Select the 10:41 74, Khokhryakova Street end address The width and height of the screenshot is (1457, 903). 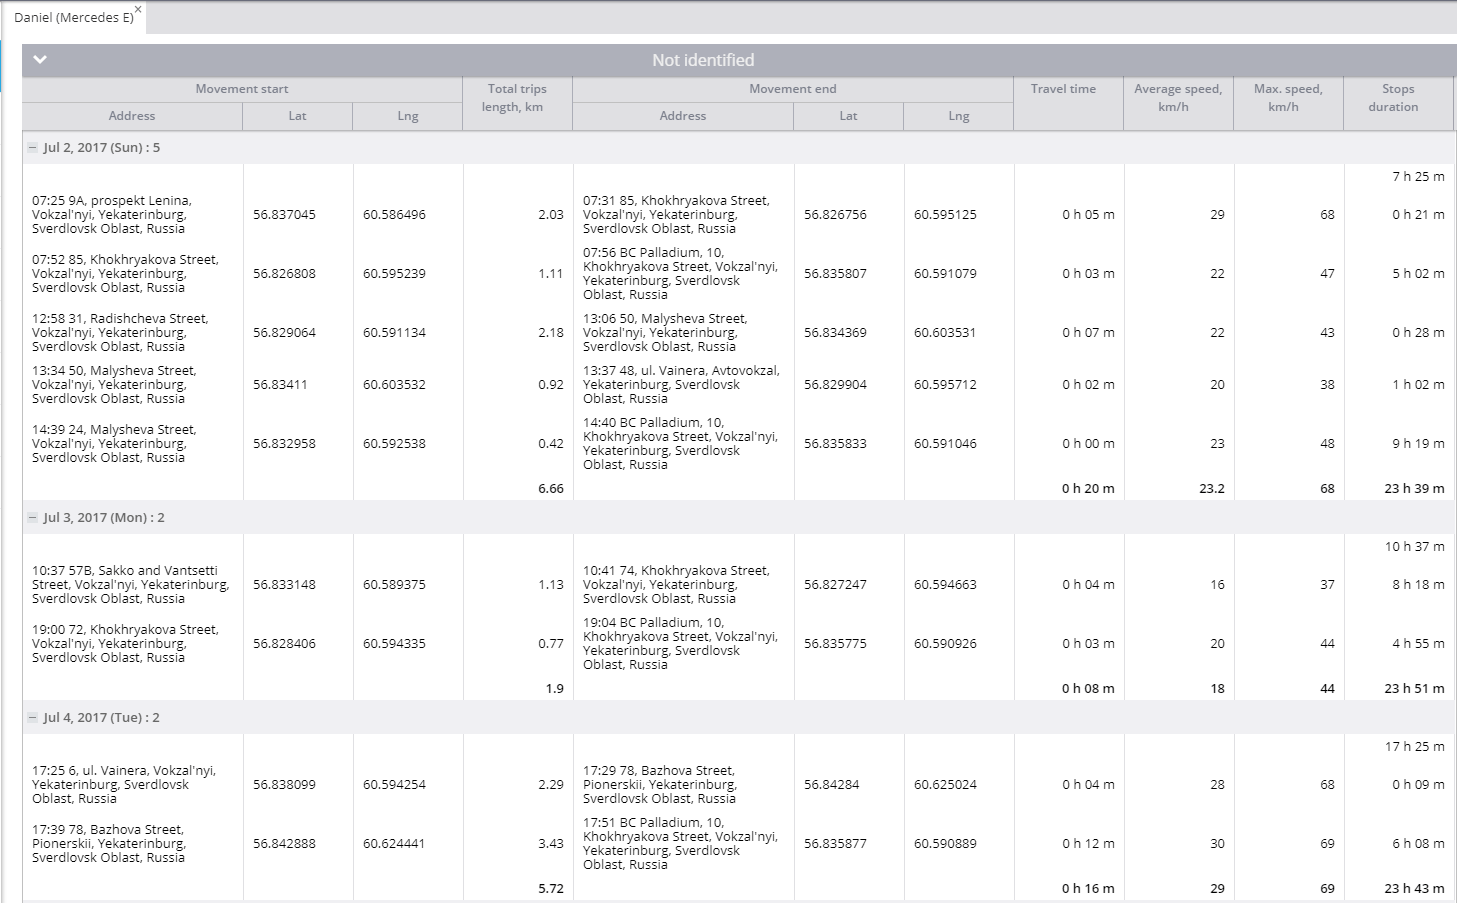676,585
